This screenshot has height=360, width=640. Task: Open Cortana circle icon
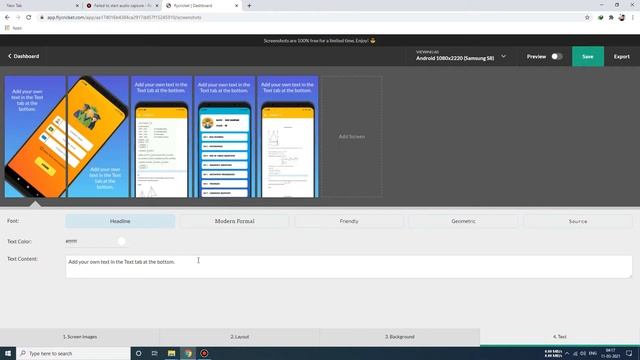139,353
